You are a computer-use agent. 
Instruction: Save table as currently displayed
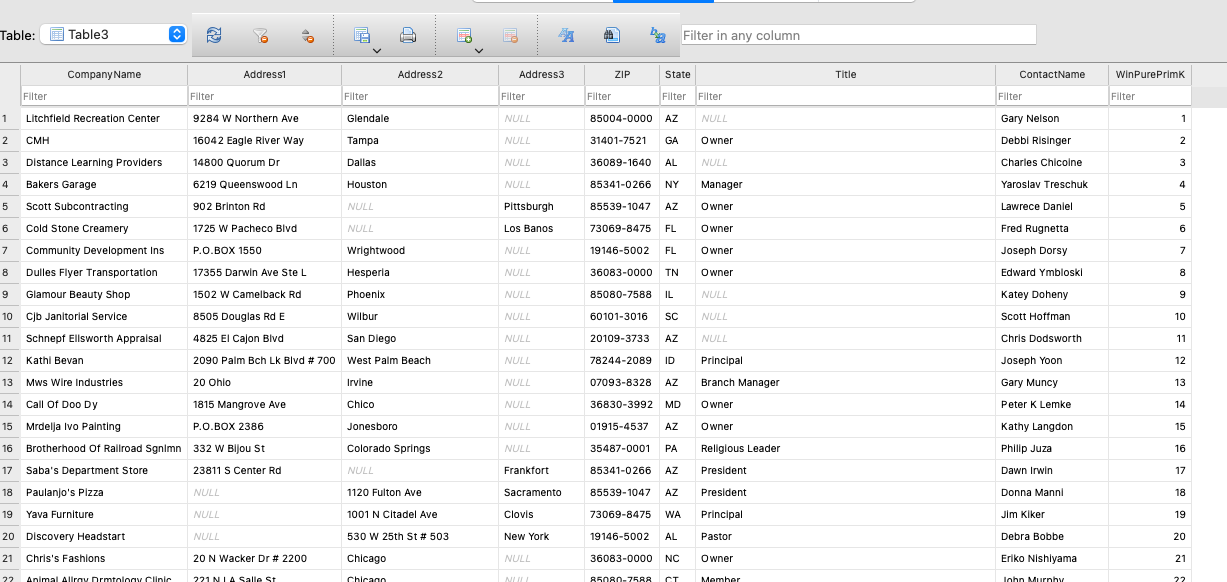pyautogui.click(x=362, y=35)
